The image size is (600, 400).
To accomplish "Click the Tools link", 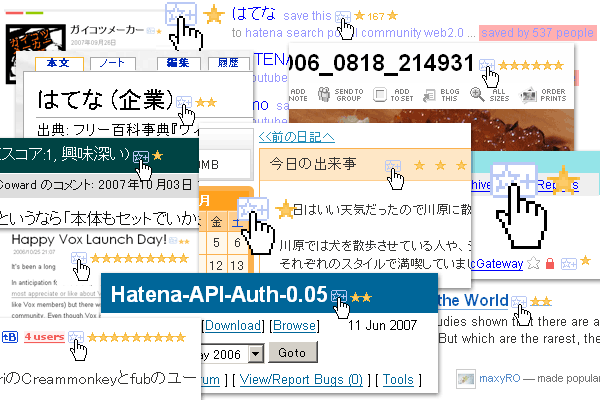I will [398, 380].
